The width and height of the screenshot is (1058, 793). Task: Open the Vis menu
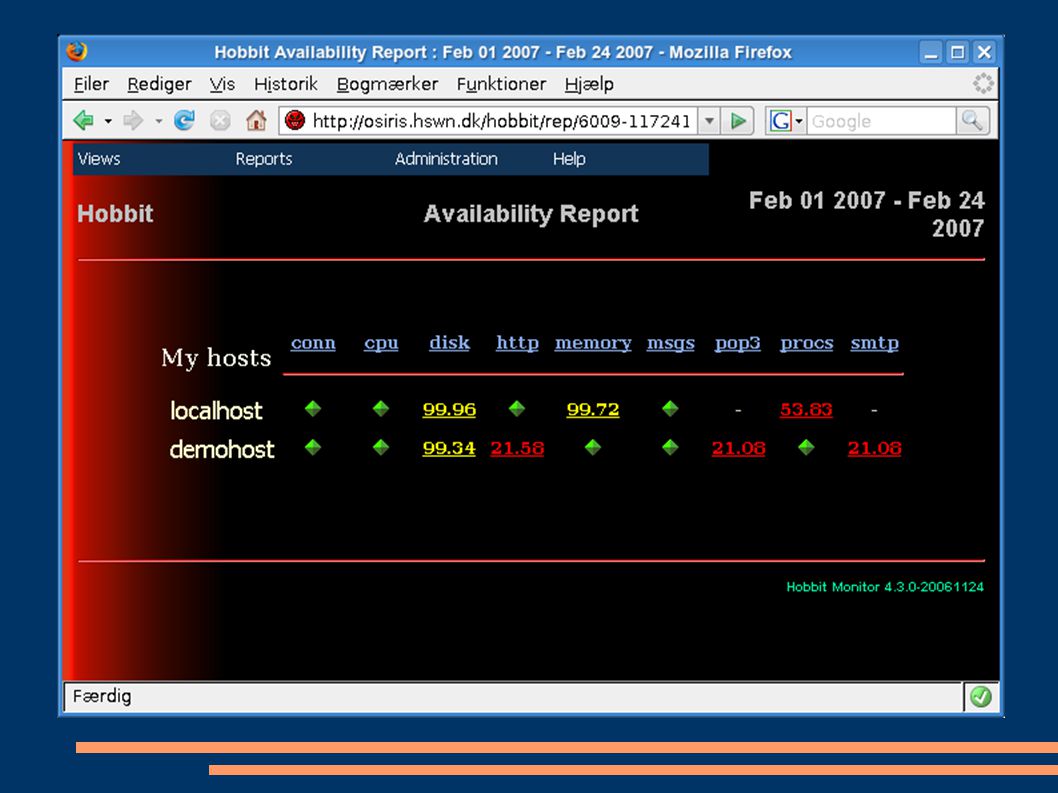click(222, 84)
